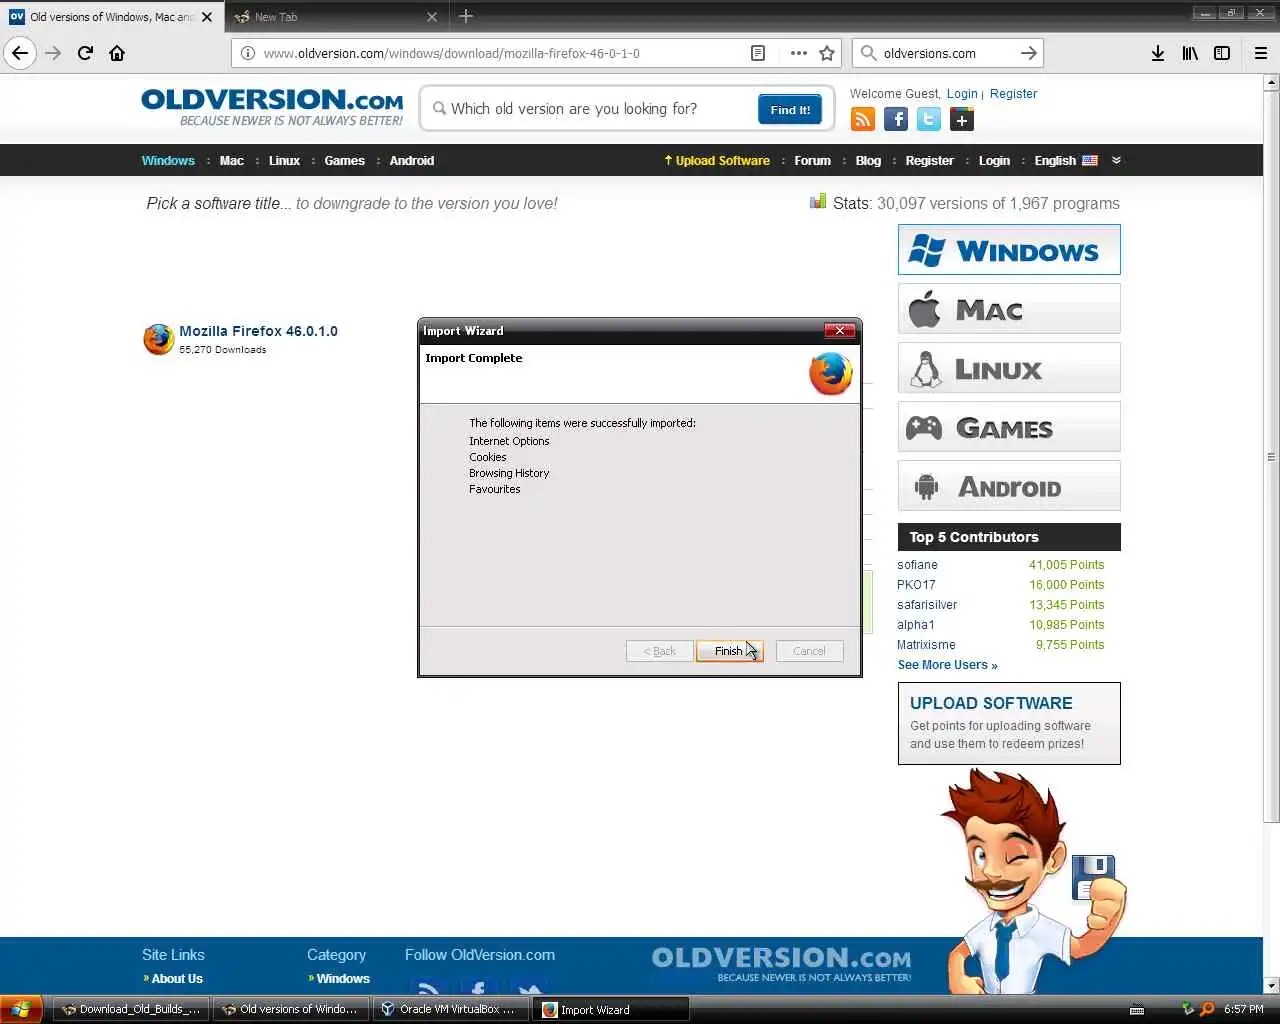The height and width of the screenshot is (1024, 1280).
Task: Click the site information icon in address bar
Action: coord(248,53)
